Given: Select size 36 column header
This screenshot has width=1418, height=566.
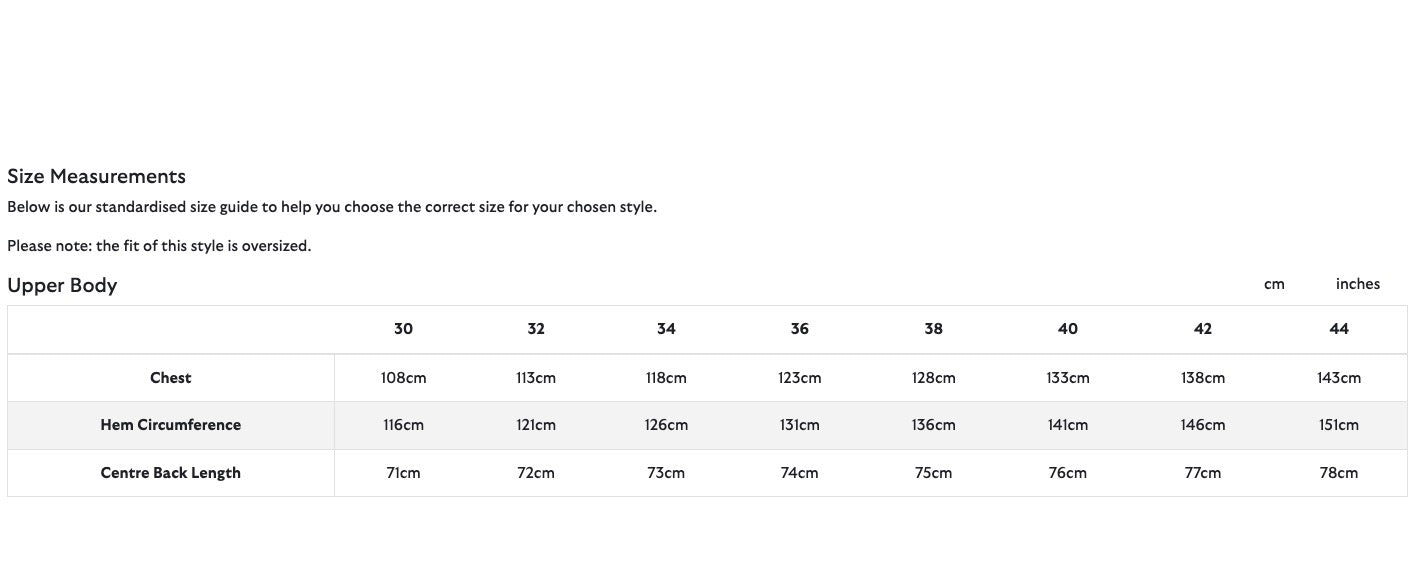Looking at the screenshot, I should tap(799, 329).
